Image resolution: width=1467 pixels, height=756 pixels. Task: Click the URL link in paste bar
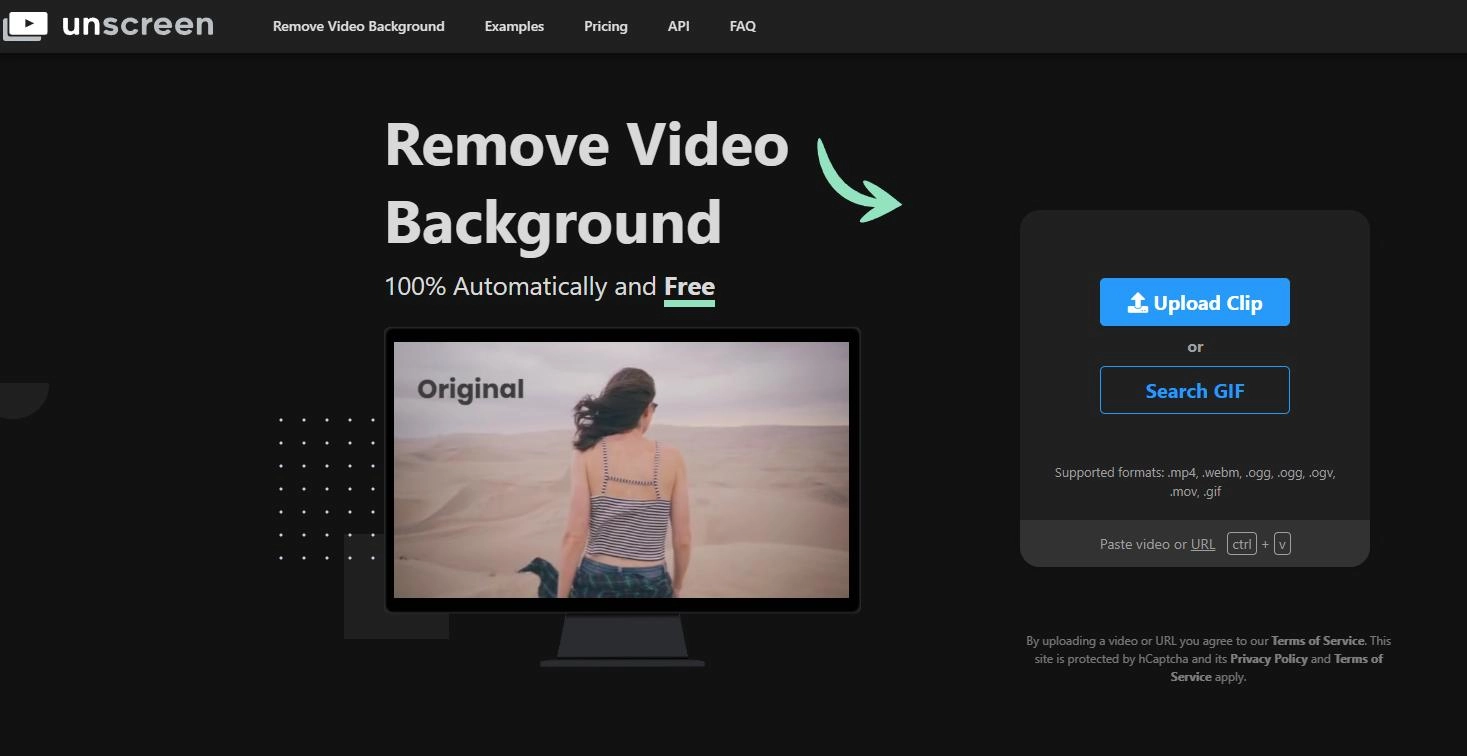point(1203,544)
